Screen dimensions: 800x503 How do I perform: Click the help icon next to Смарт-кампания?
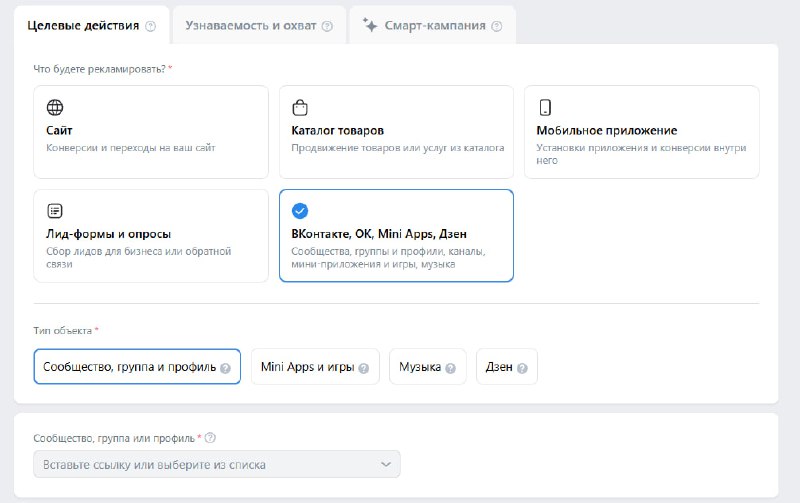(x=495, y=26)
